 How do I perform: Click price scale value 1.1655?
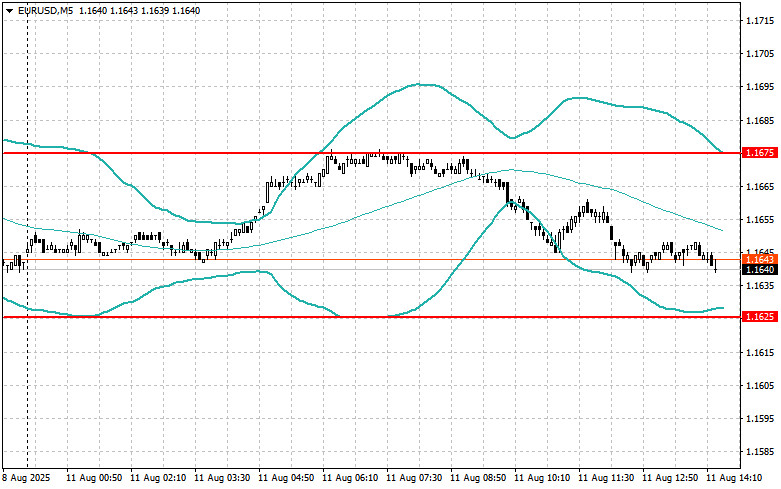tap(760, 220)
